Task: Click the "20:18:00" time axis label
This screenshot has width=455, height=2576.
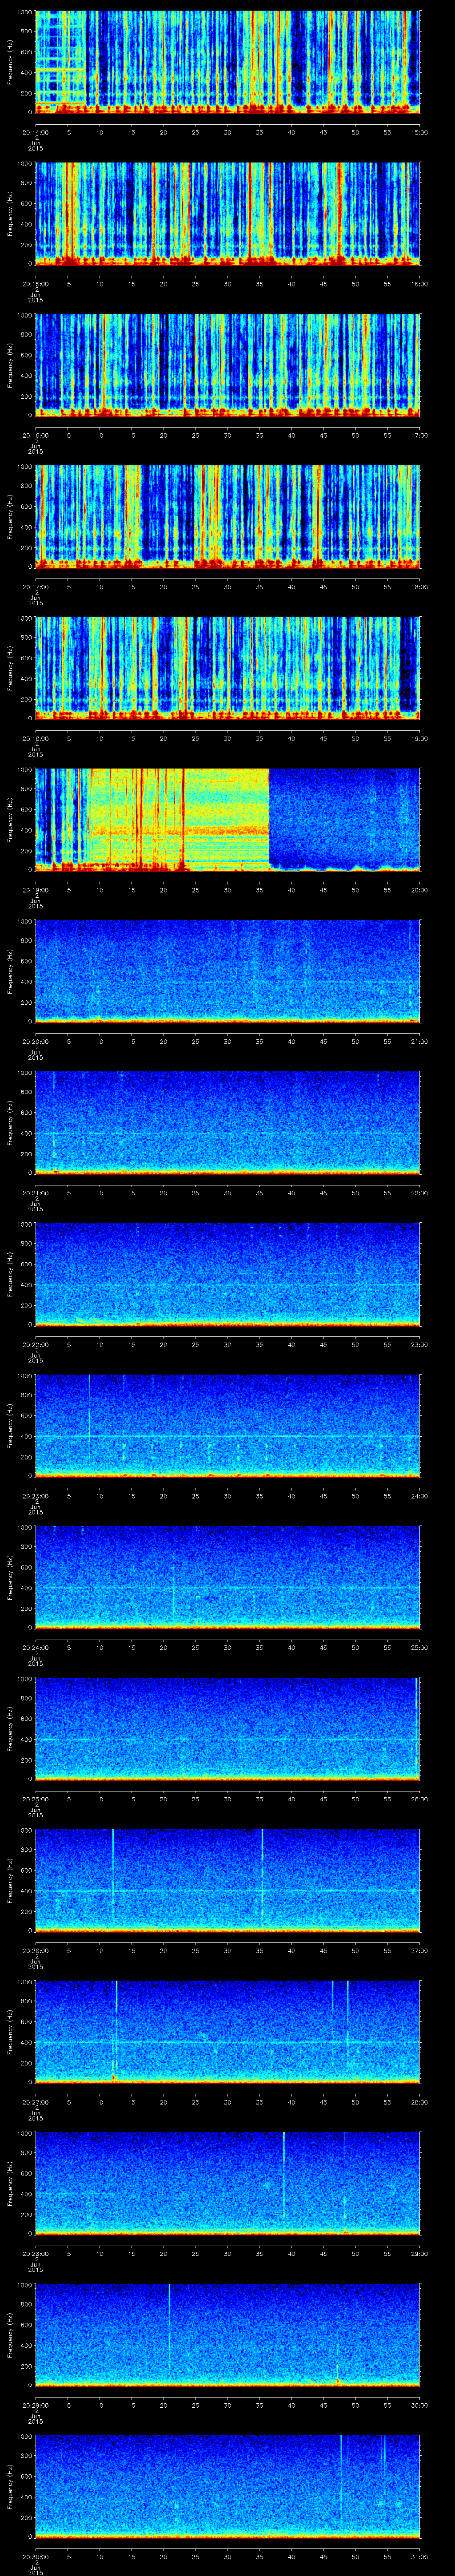Action: coord(36,739)
